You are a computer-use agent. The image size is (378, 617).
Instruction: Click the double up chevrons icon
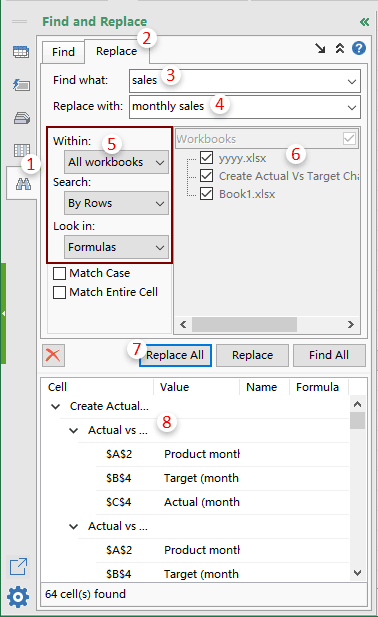[339, 48]
